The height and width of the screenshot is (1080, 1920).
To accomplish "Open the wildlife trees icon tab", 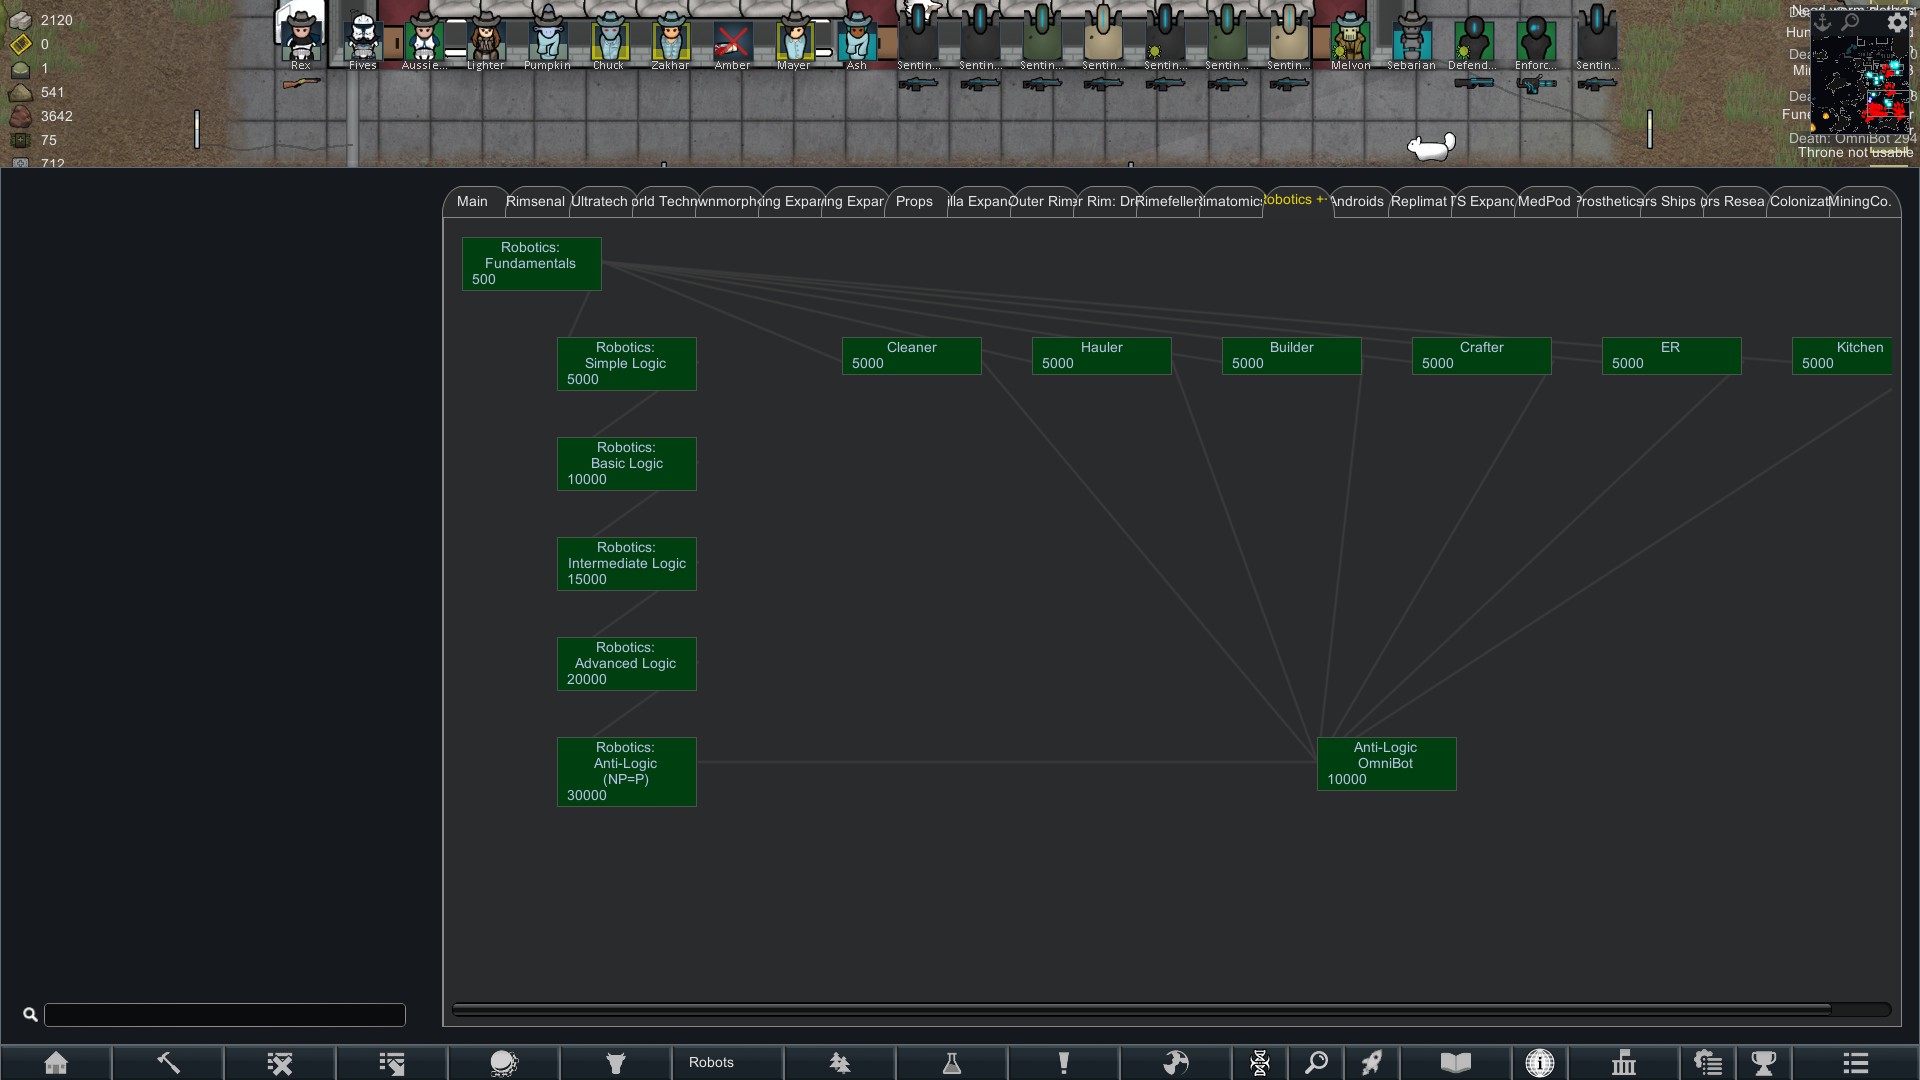I will coord(840,1063).
